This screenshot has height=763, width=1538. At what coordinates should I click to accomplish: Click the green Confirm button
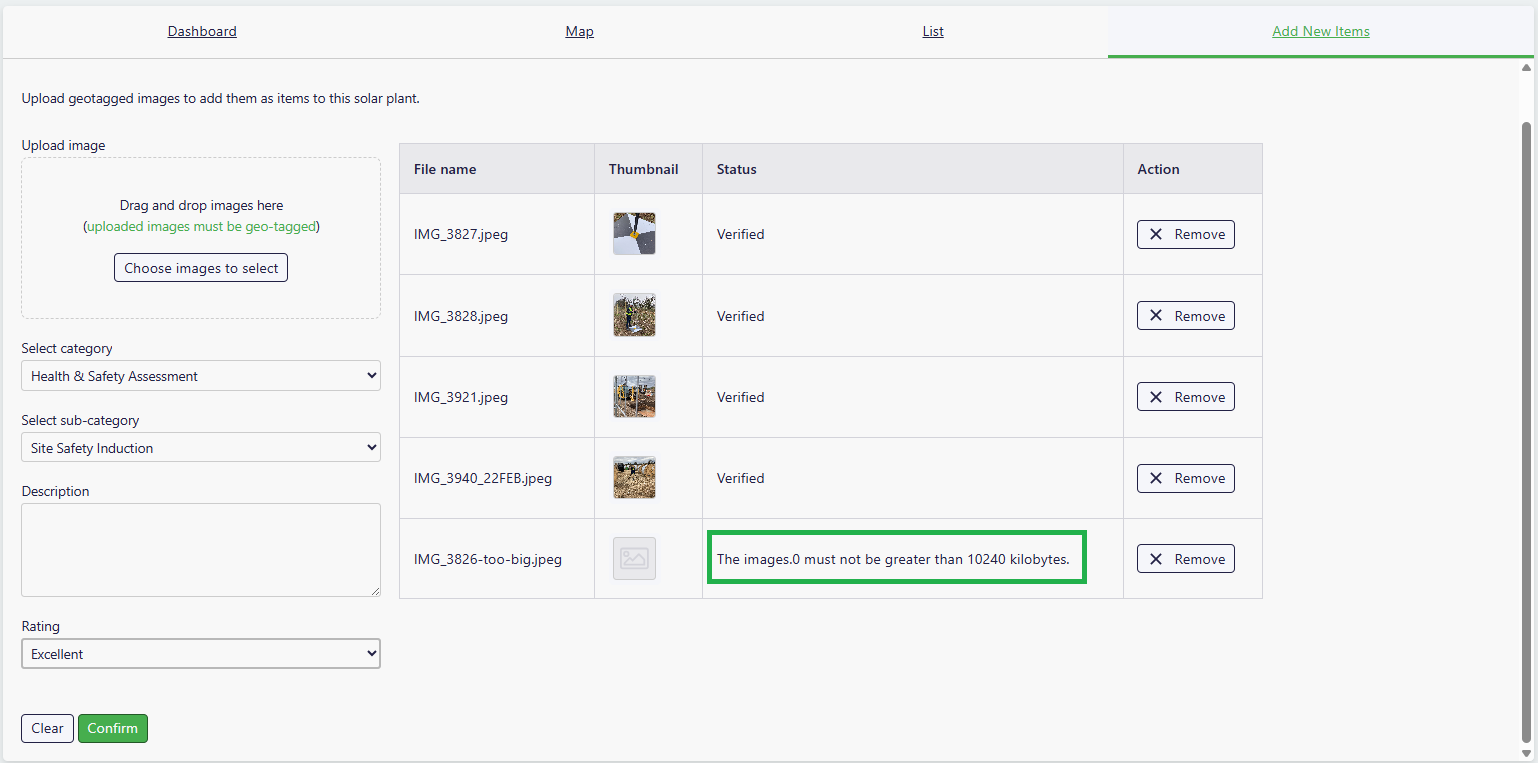(113, 728)
